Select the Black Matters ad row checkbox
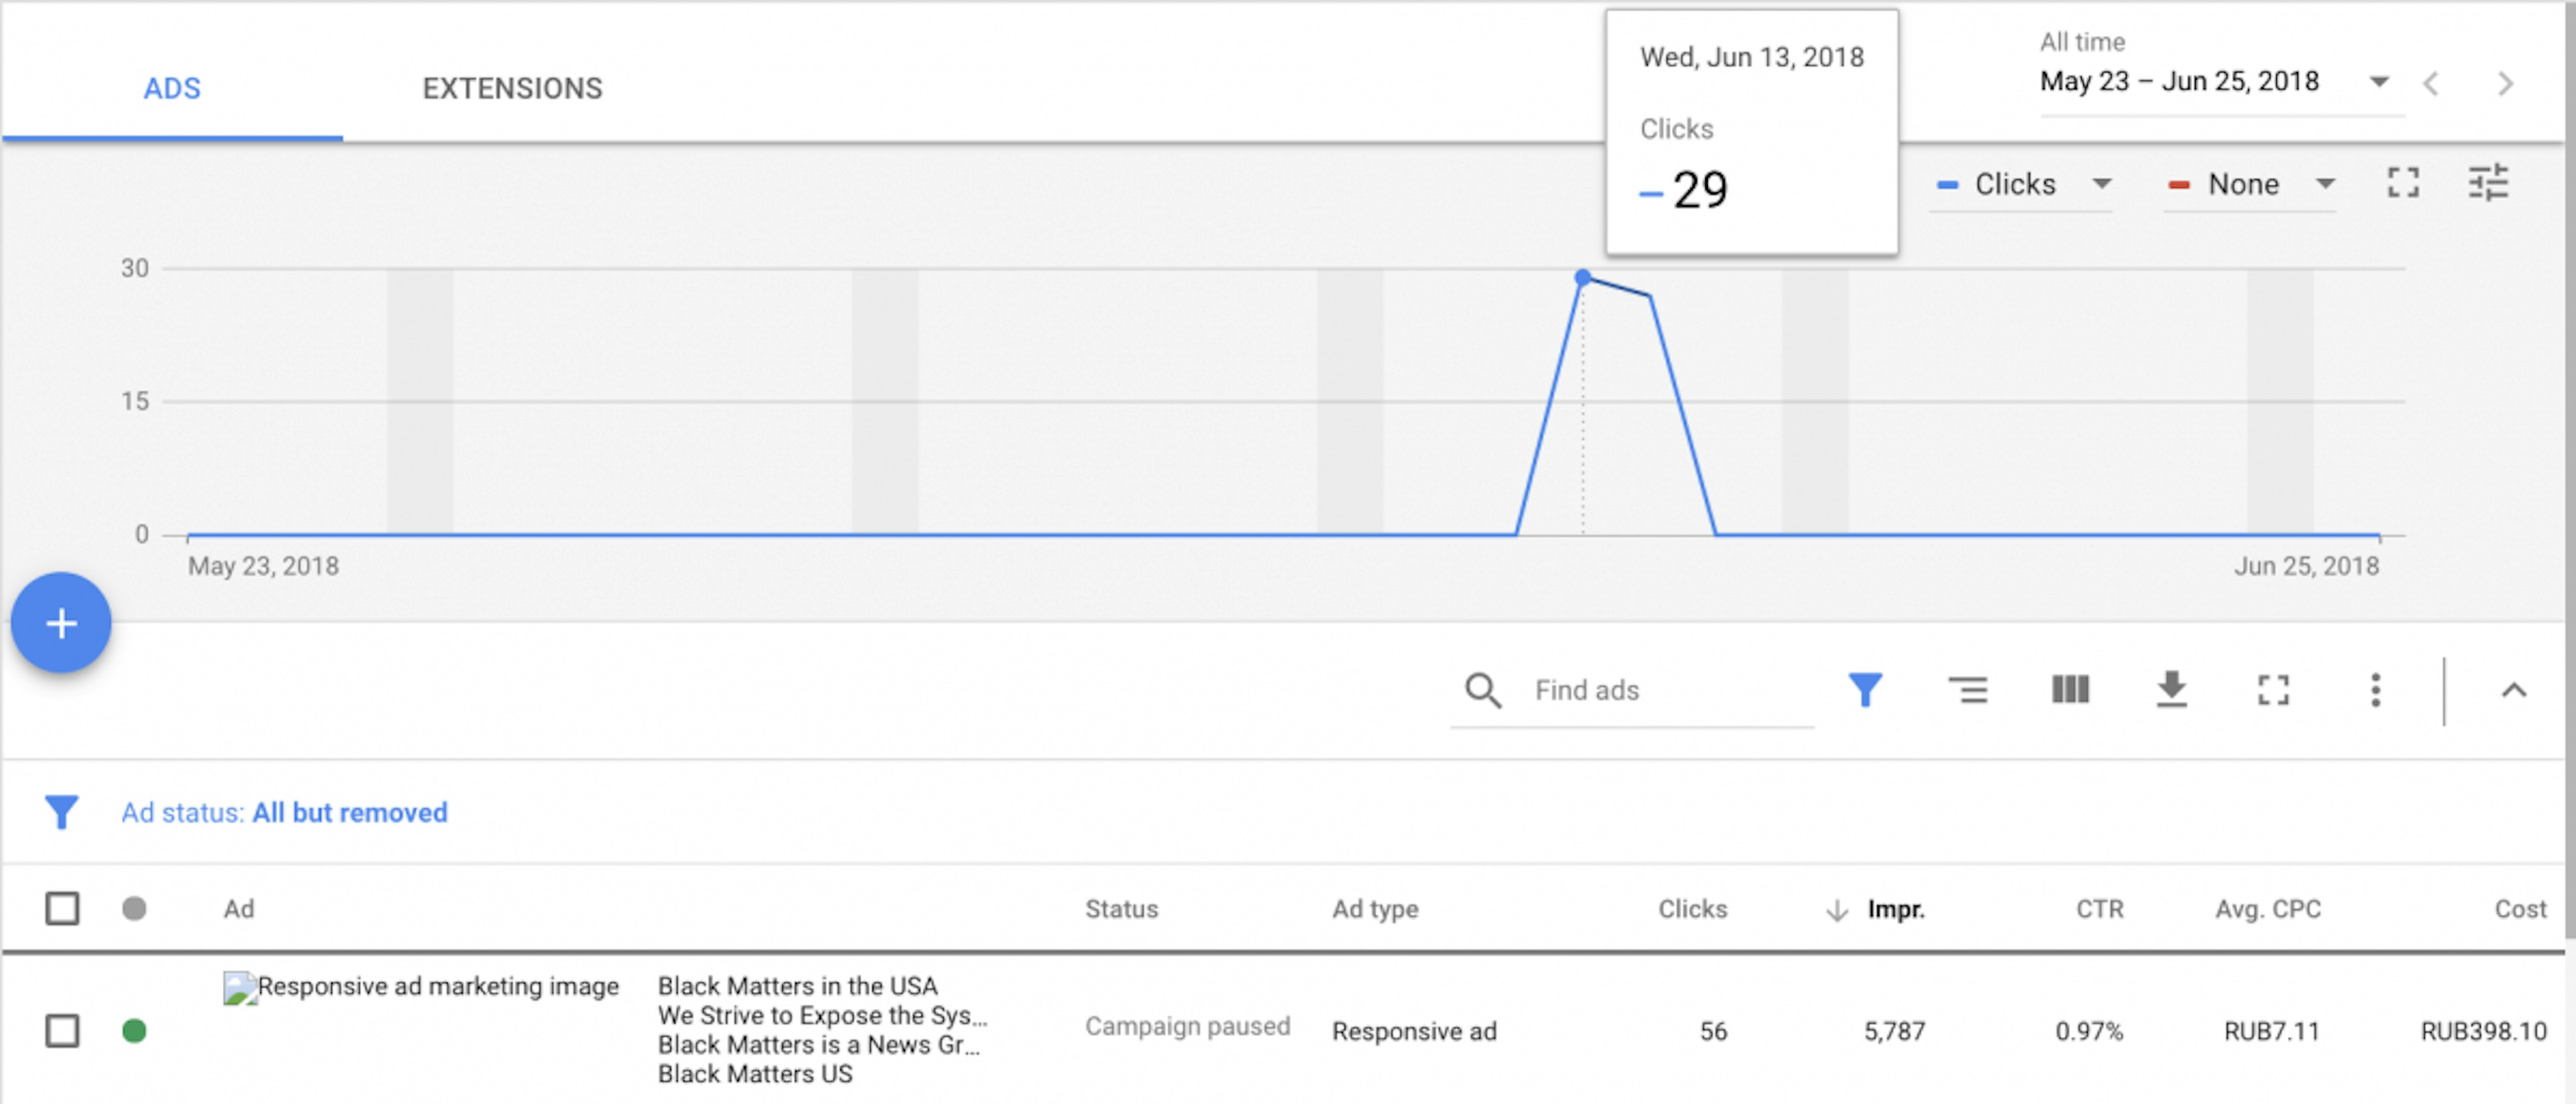The image size is (2576, 1104). click(x=62, y=1030)
